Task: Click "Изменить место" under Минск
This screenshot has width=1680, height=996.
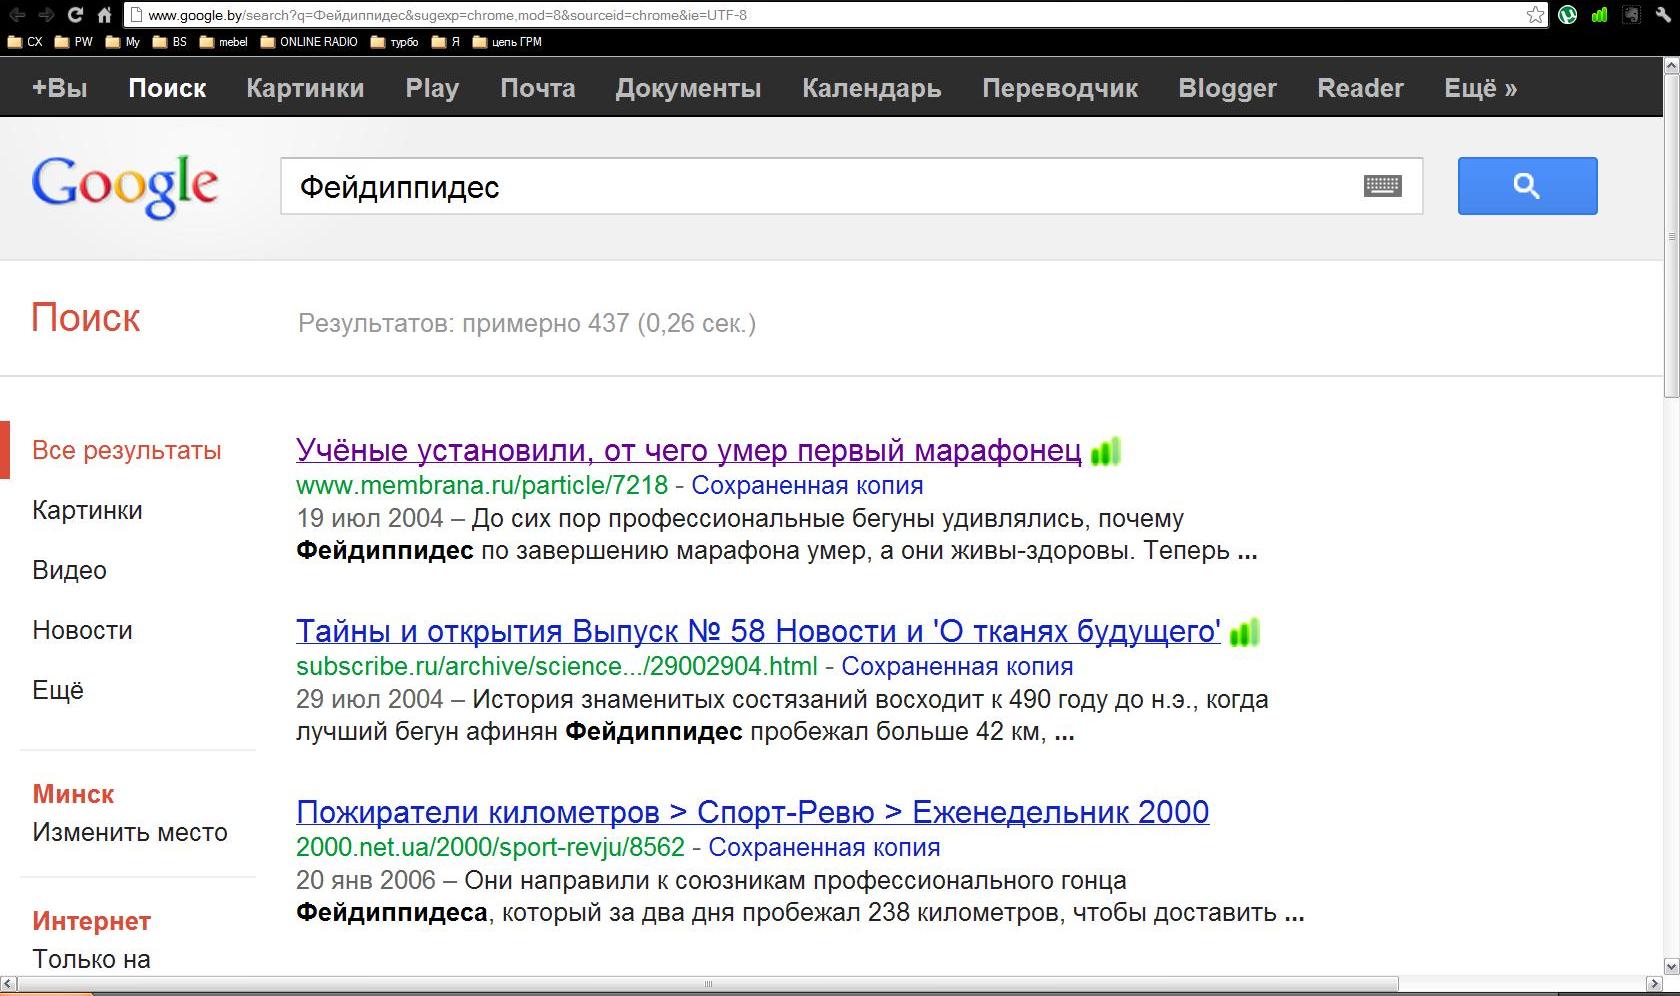Action: click(130, 832)
